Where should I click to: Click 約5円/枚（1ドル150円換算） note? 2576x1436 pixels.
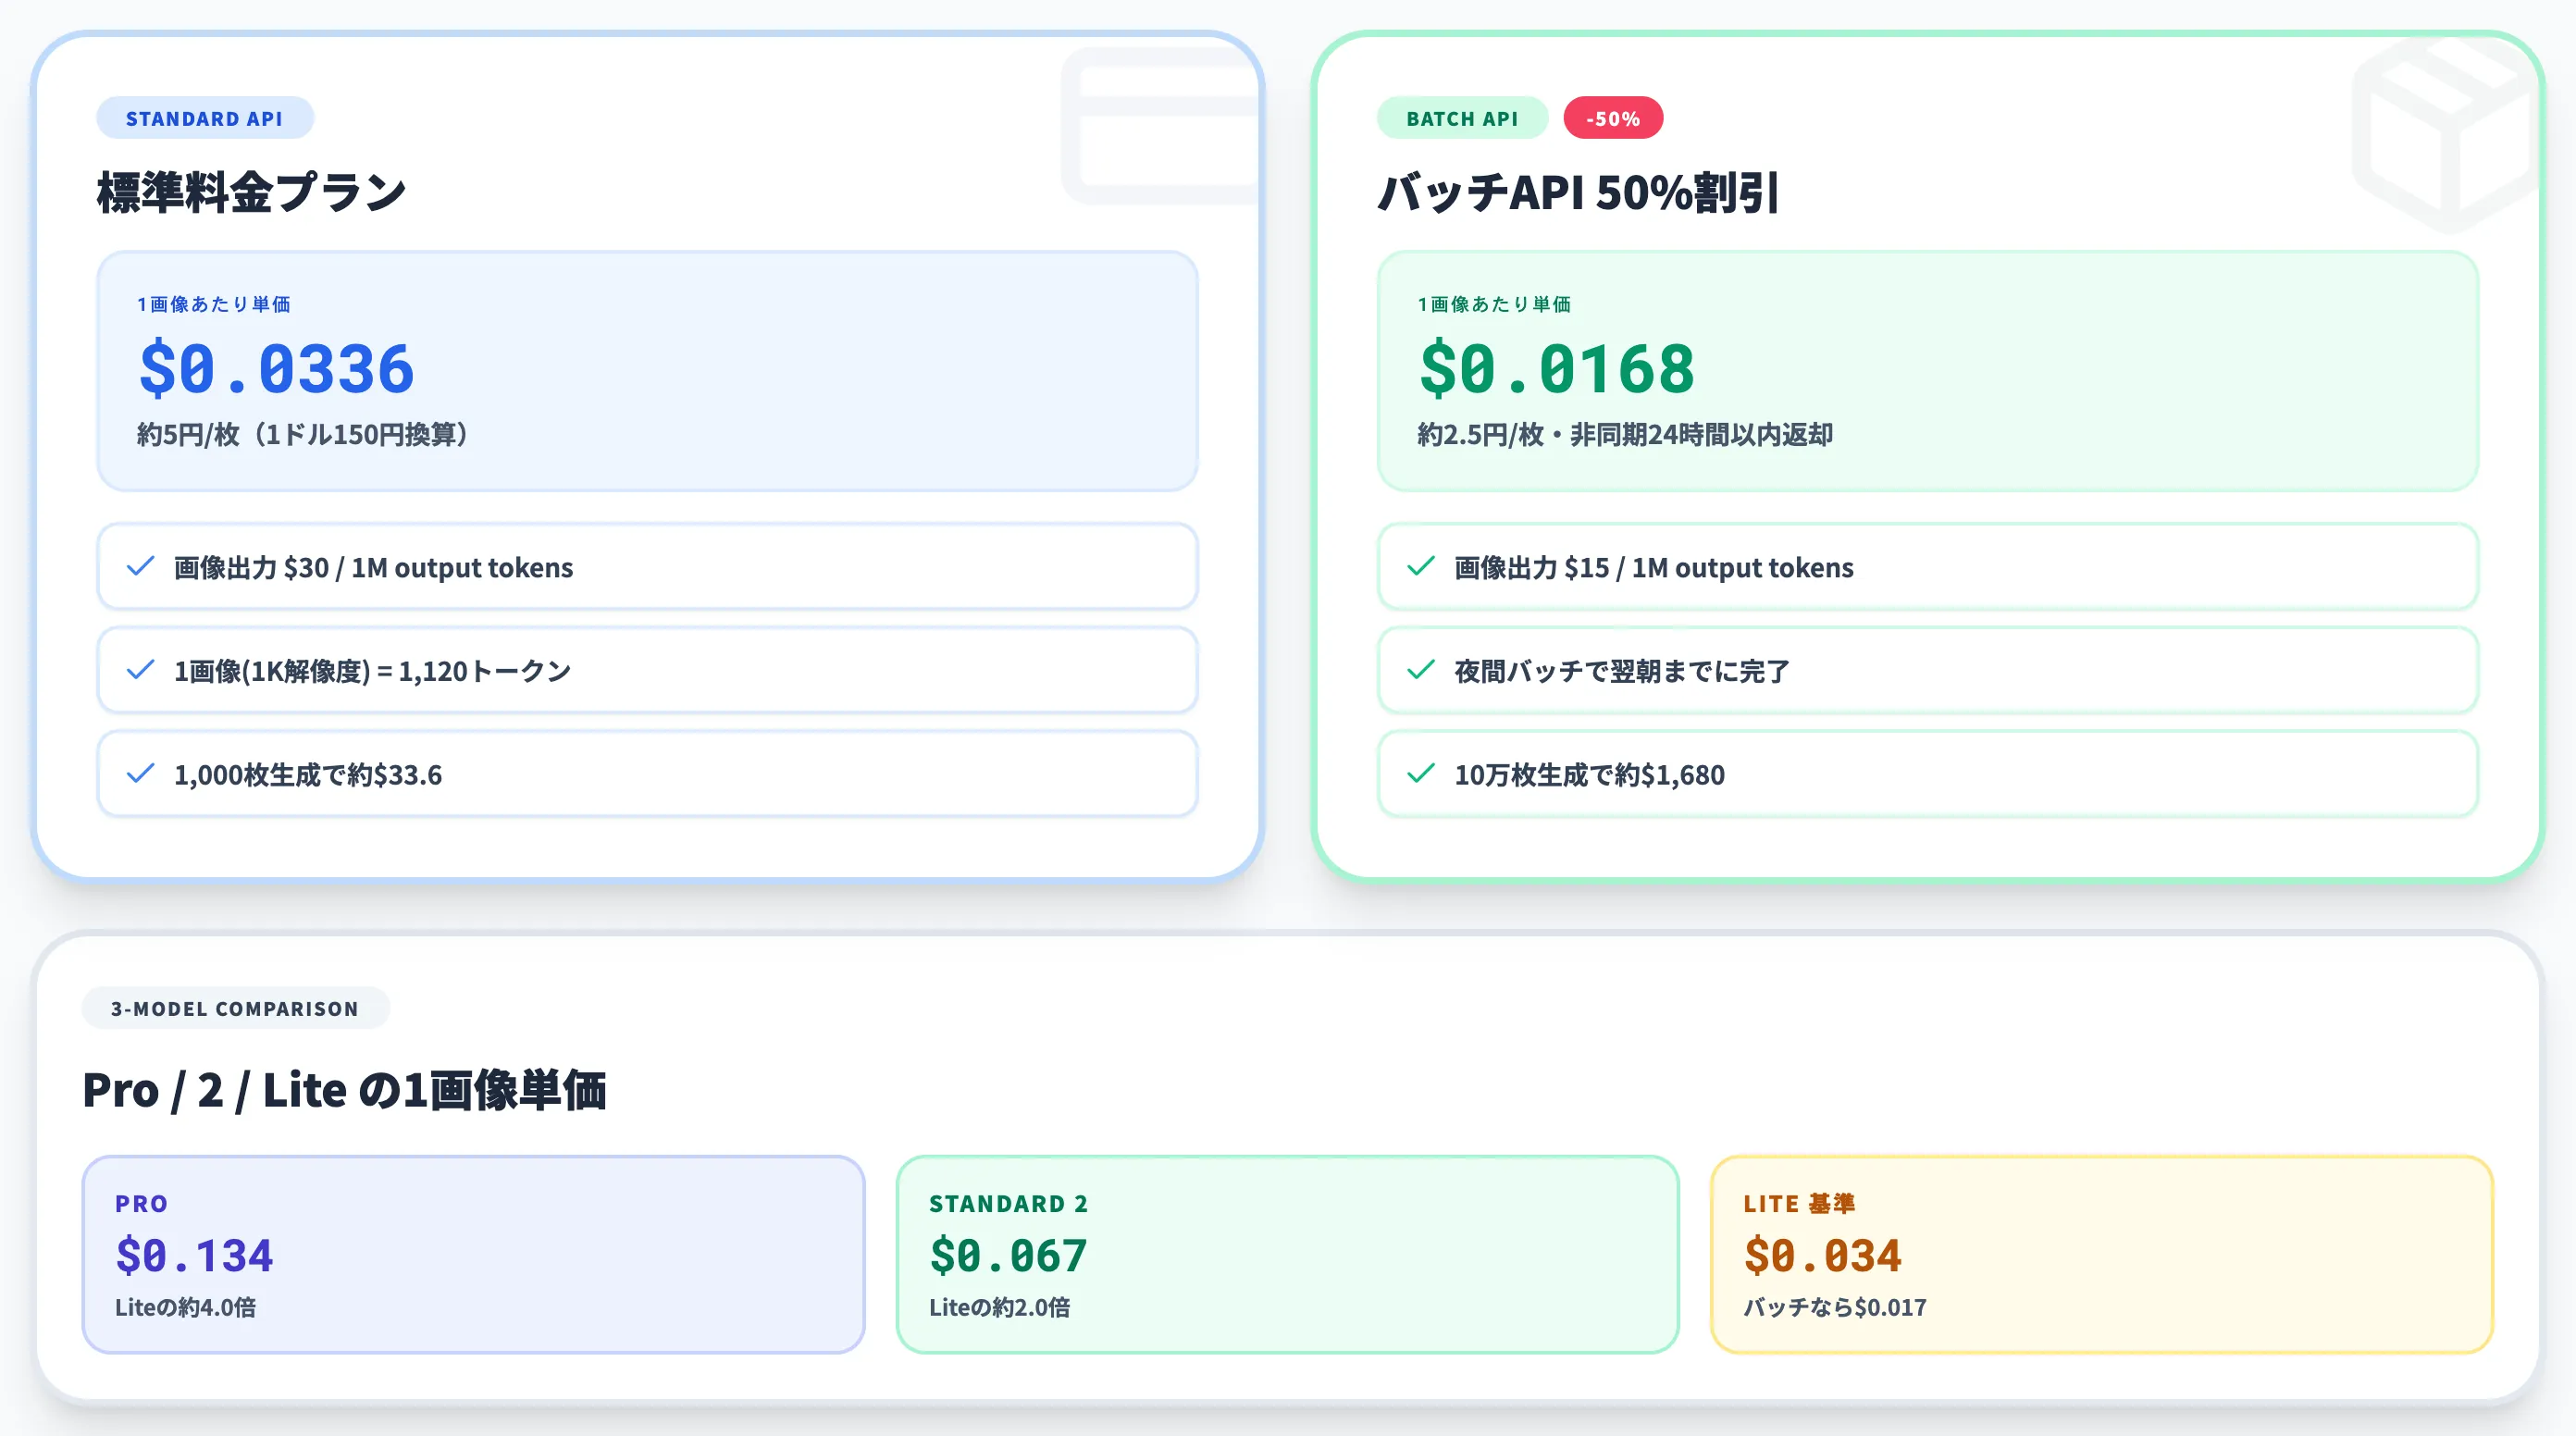[303, 434]
